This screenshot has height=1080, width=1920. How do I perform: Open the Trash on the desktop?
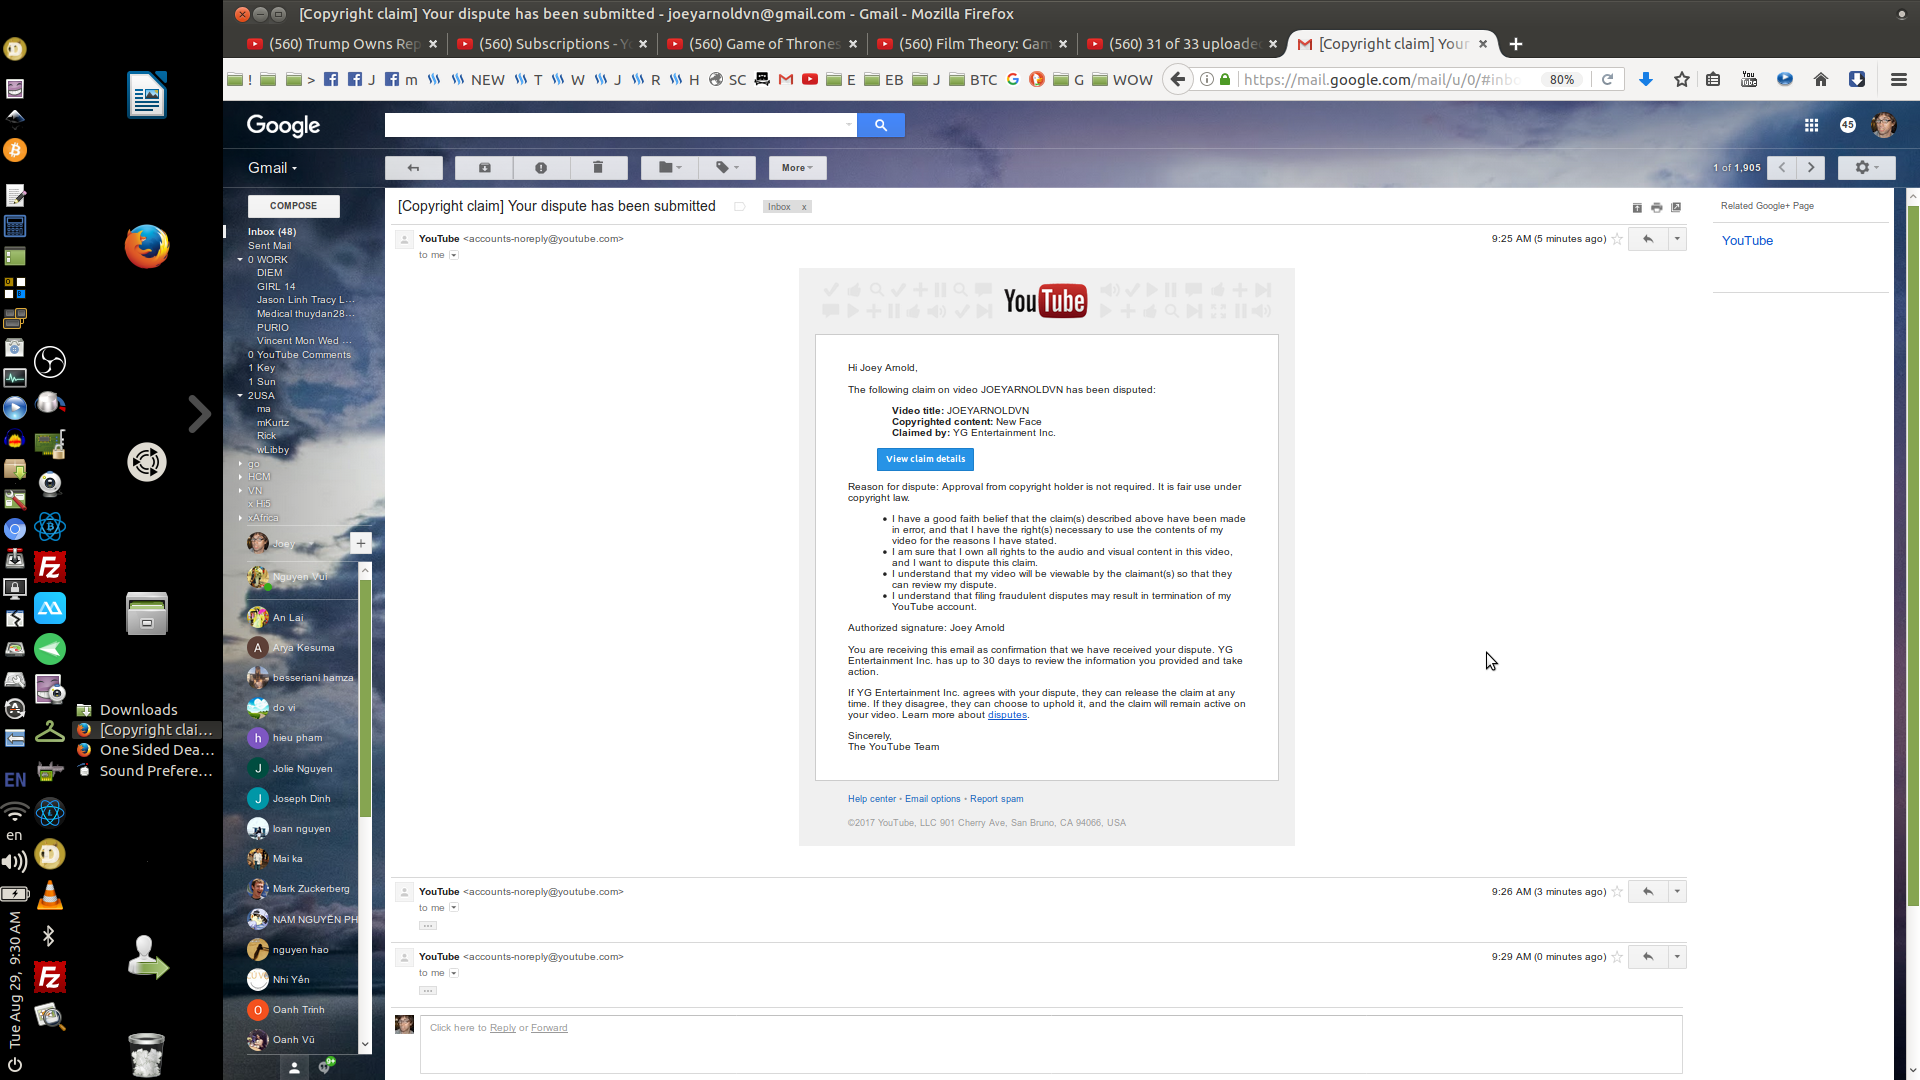[147, 1056]
